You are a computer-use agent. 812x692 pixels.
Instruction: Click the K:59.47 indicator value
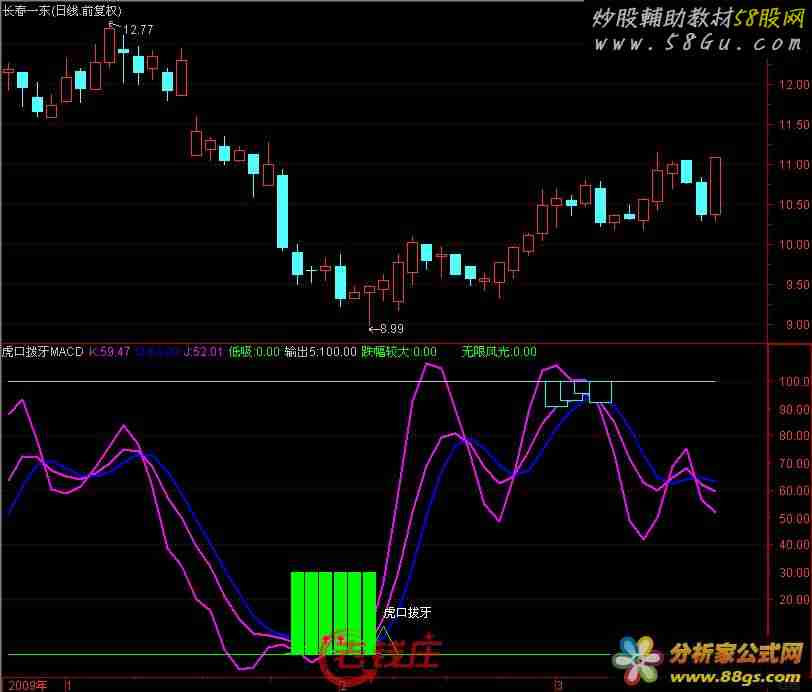tap(109, 352)
